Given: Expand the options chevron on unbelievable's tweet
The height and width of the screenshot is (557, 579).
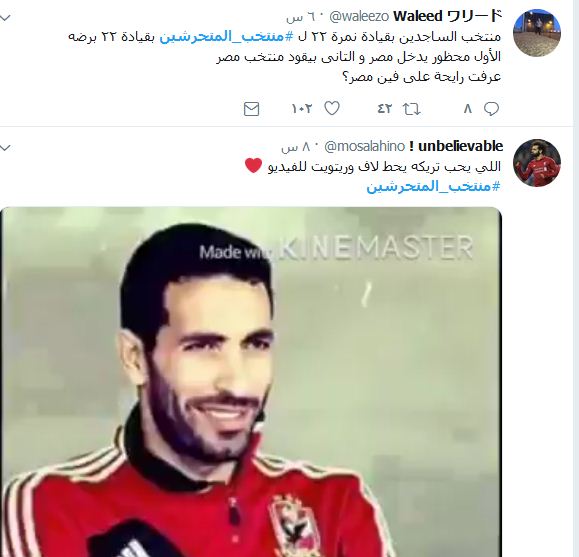Looking at the screenshot, I should point(5,148).
